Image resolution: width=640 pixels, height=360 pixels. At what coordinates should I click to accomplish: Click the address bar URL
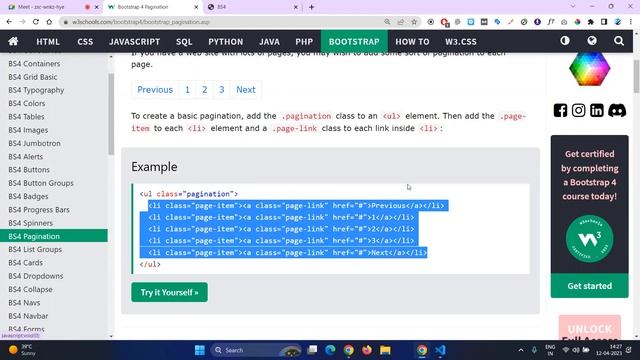coord(141,22)
